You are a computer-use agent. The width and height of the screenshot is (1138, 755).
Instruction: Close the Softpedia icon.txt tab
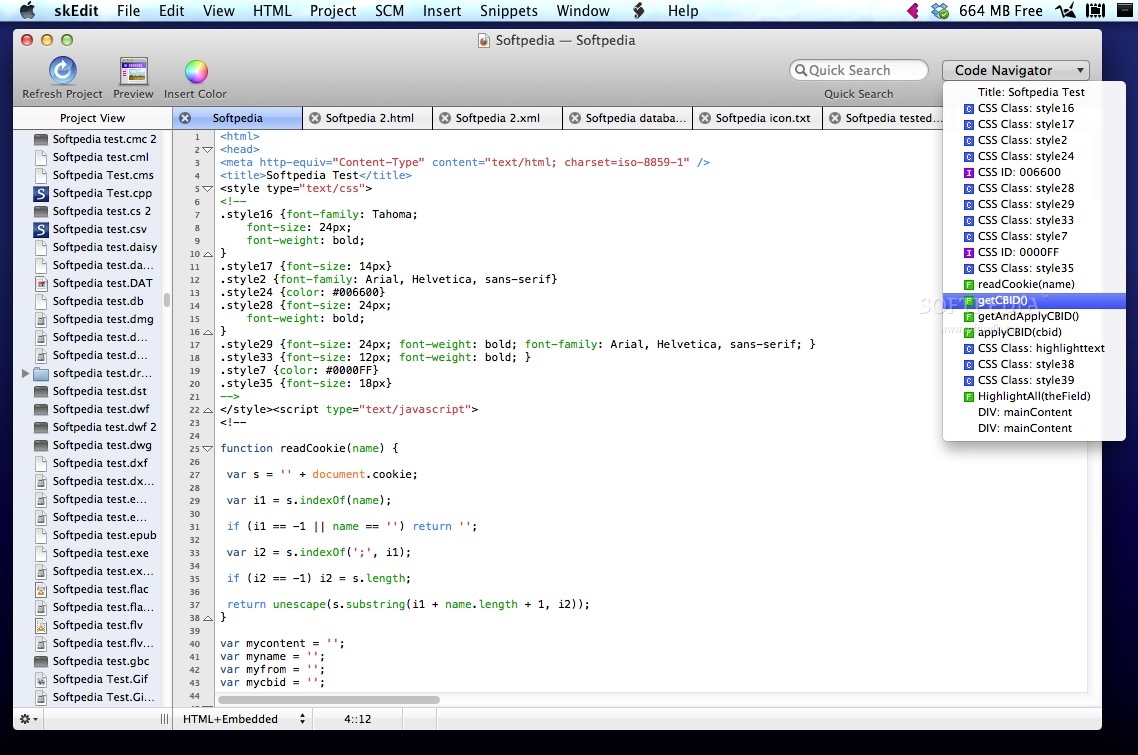tap(705, 118)
